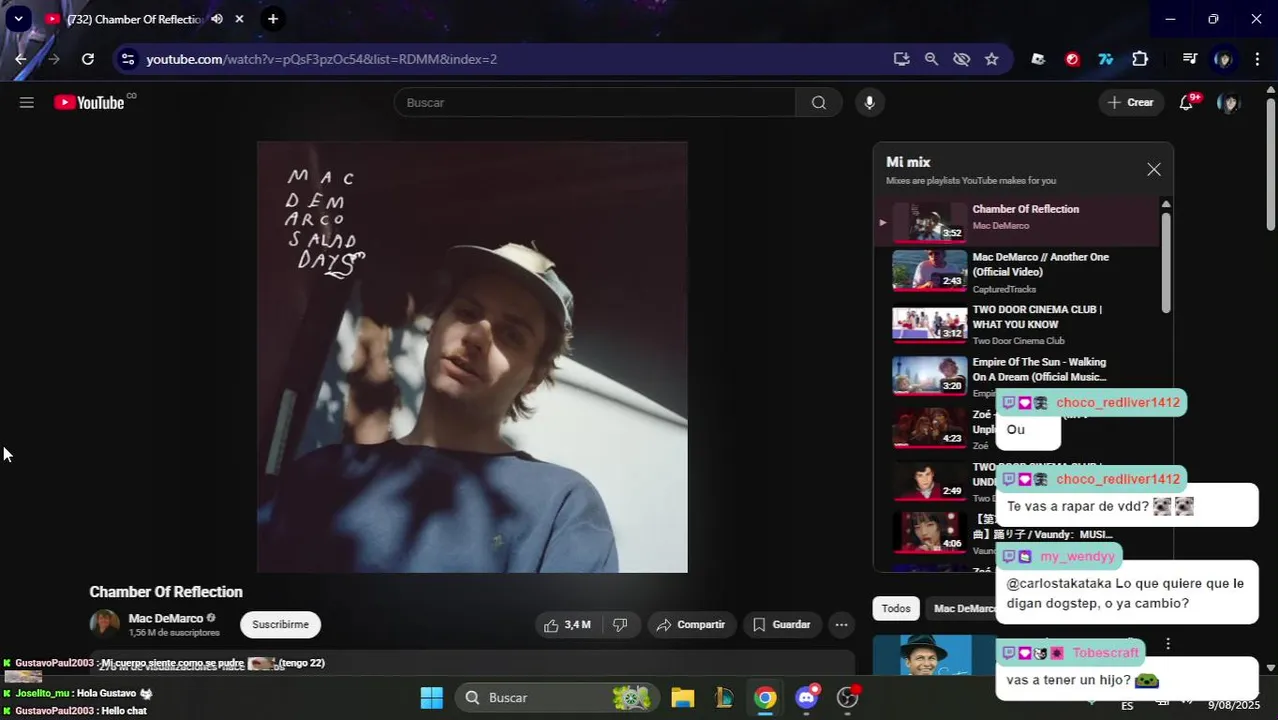Open File Explorer from the taskbar
1278x720 pixels.
coord(682,697)
